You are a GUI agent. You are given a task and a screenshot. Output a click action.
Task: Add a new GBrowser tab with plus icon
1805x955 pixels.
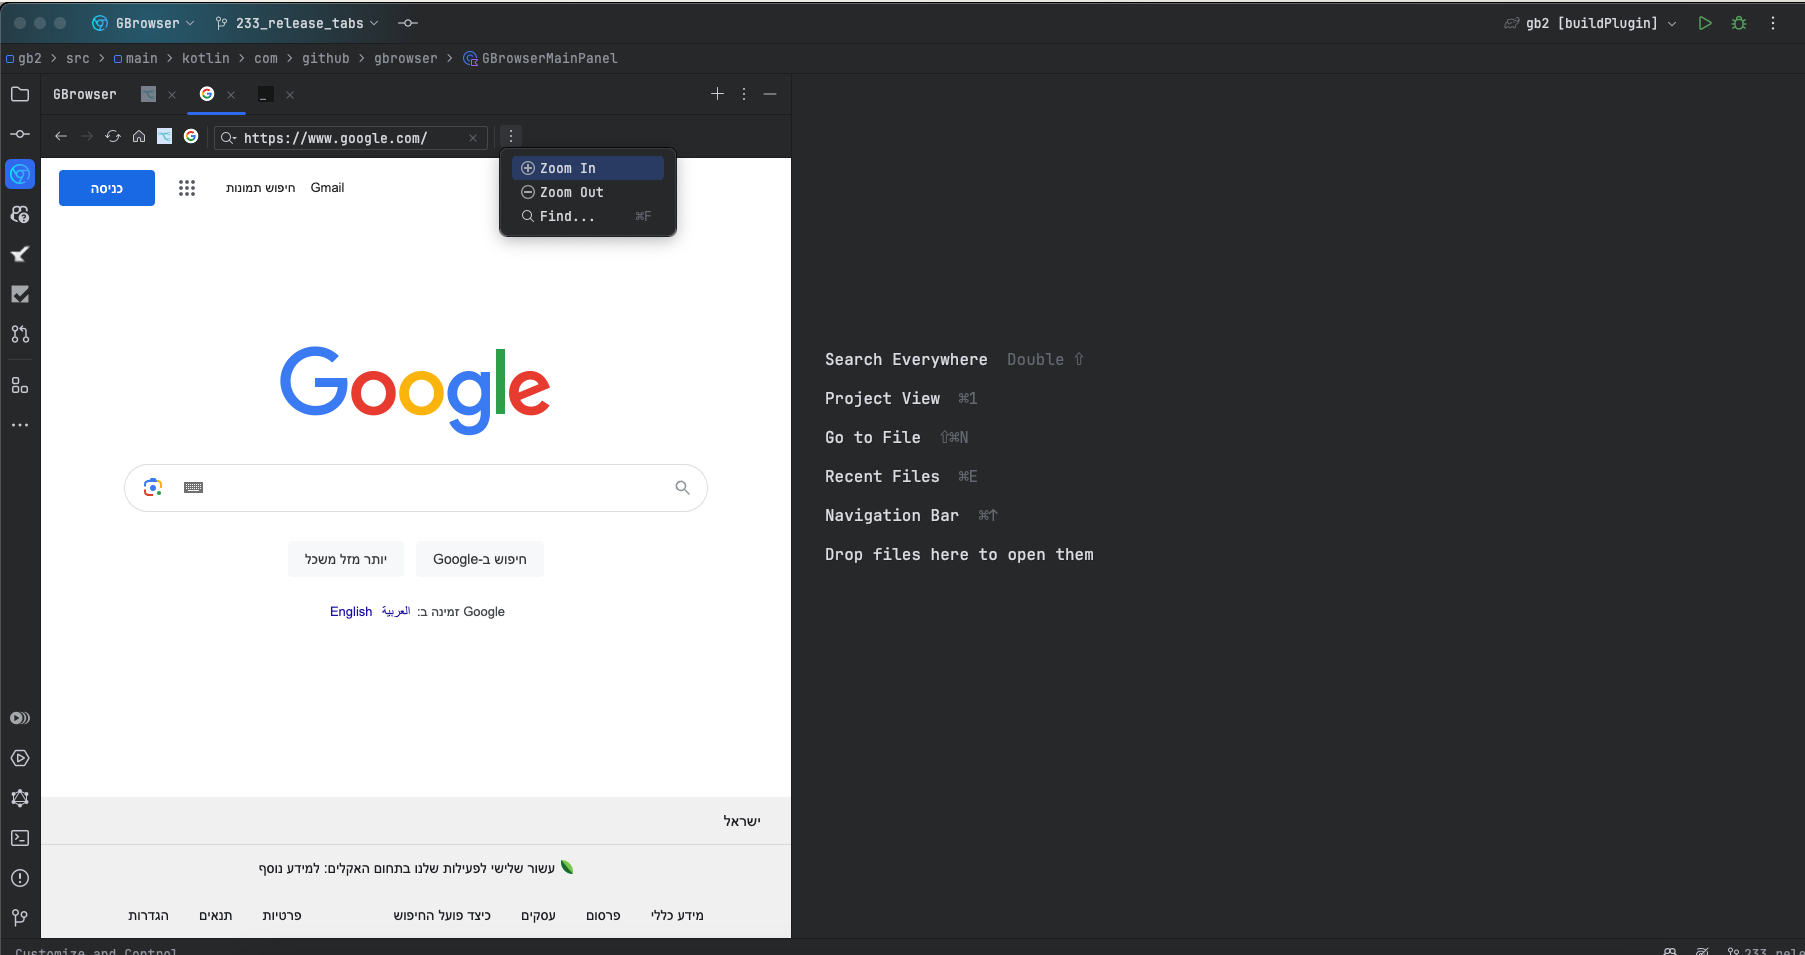pos(717,94)
